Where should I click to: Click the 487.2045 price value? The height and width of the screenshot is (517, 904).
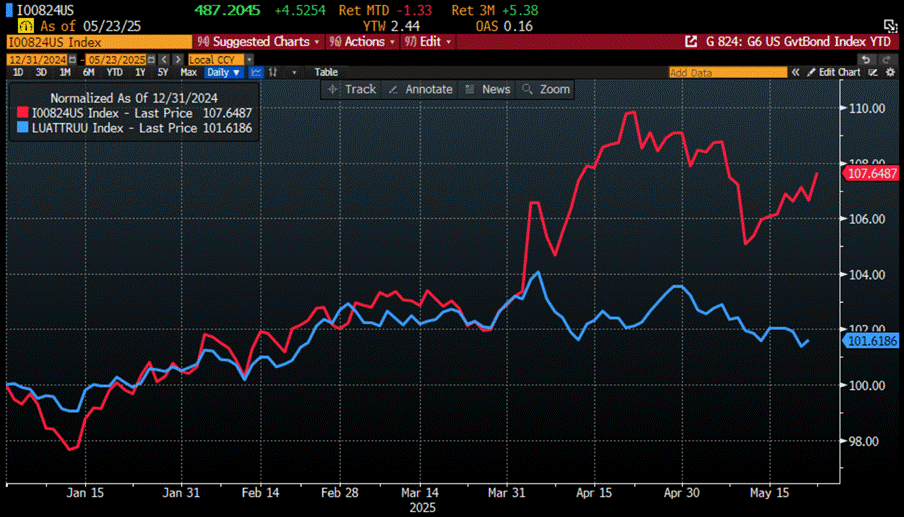pyautogui.click(x=227, y=10)
